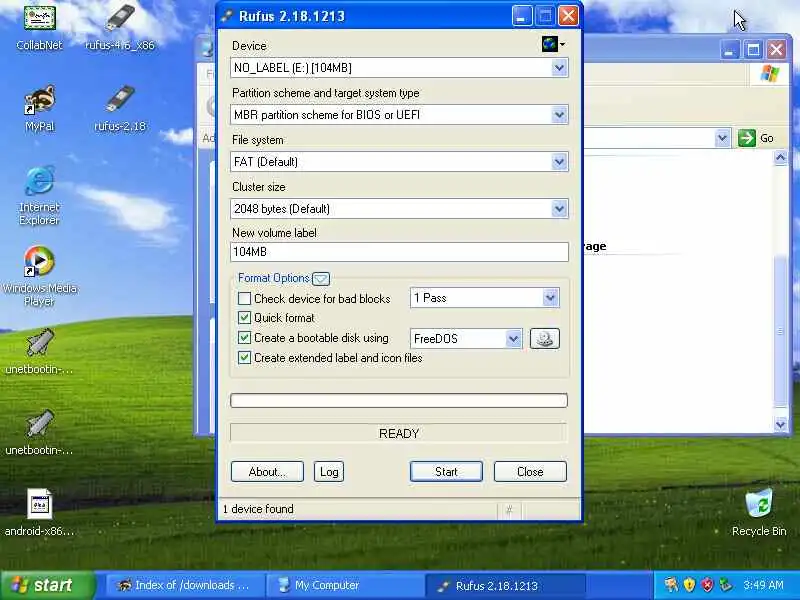
Task: Uncheck Quick format option
Action: click(x=244, y=318)
